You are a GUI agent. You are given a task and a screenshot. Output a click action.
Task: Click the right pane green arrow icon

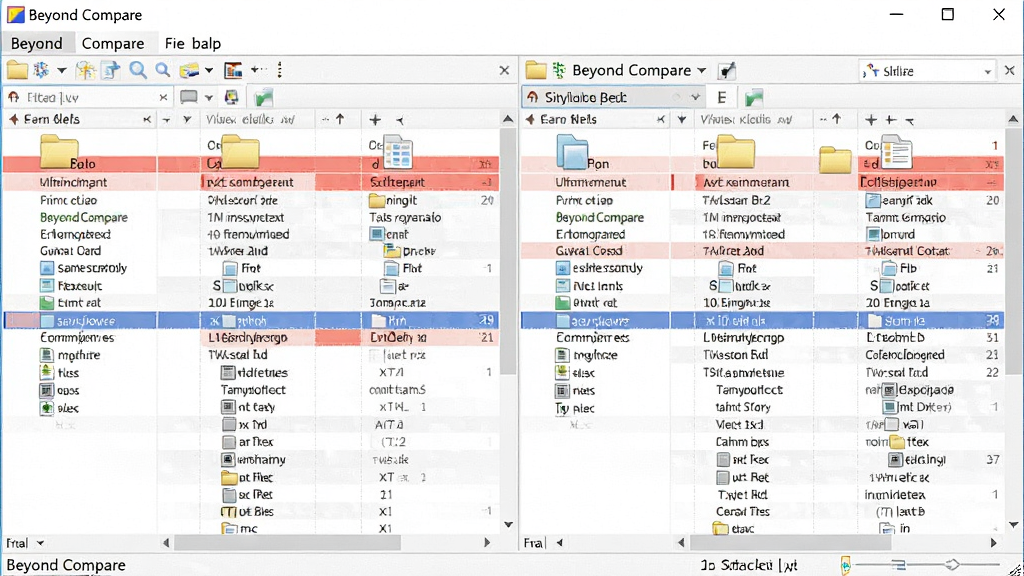tap(754, 97)
